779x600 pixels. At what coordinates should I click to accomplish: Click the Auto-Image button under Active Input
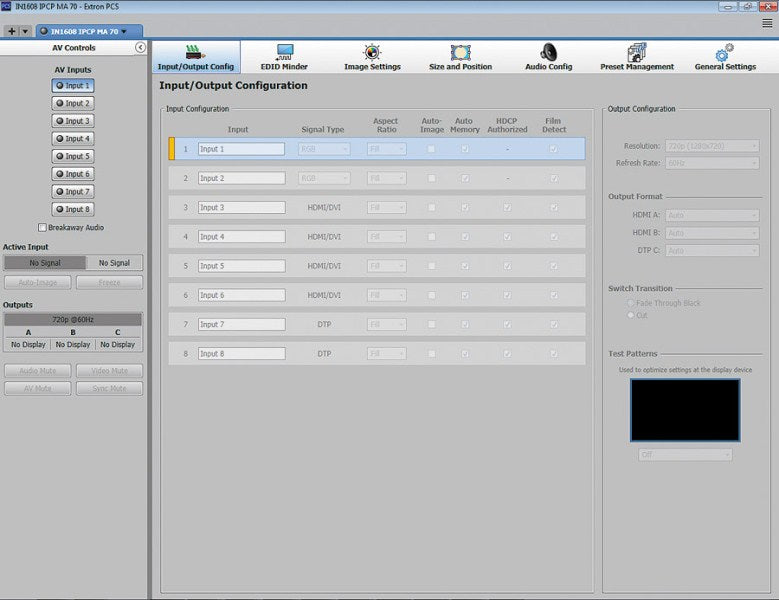(38, 283)
